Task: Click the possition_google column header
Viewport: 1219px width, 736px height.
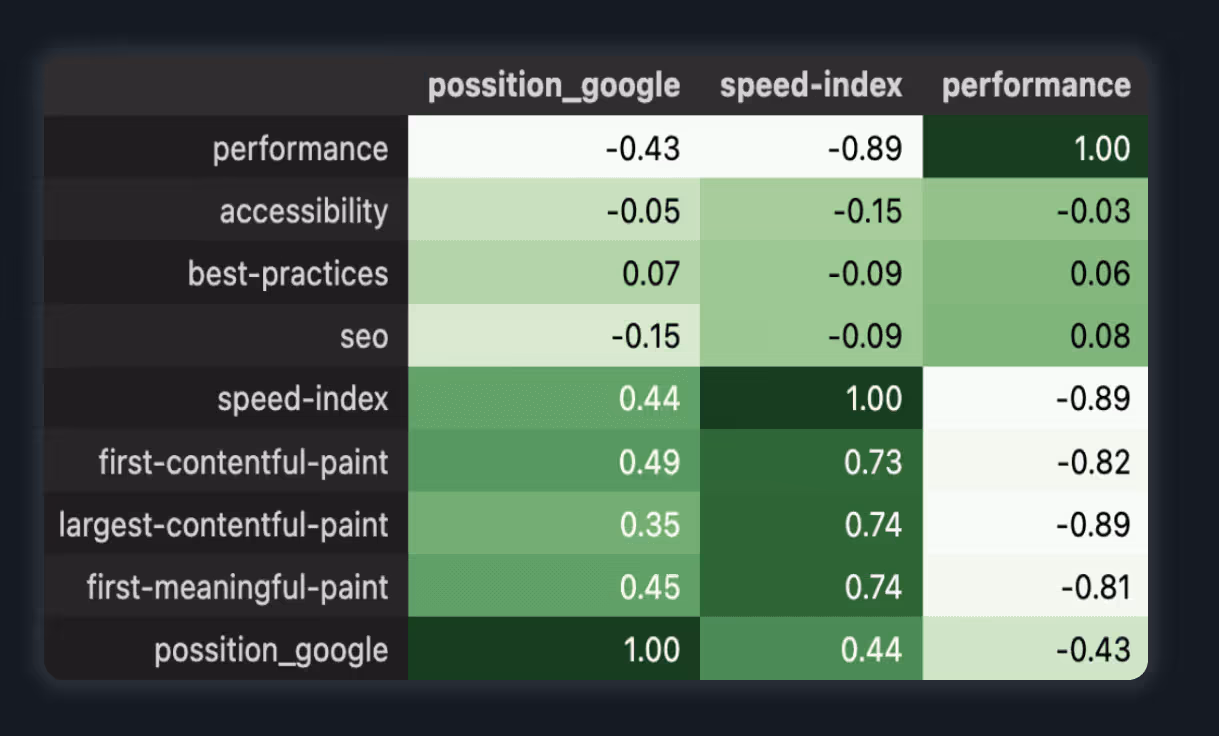Action: tap(554, 86)
